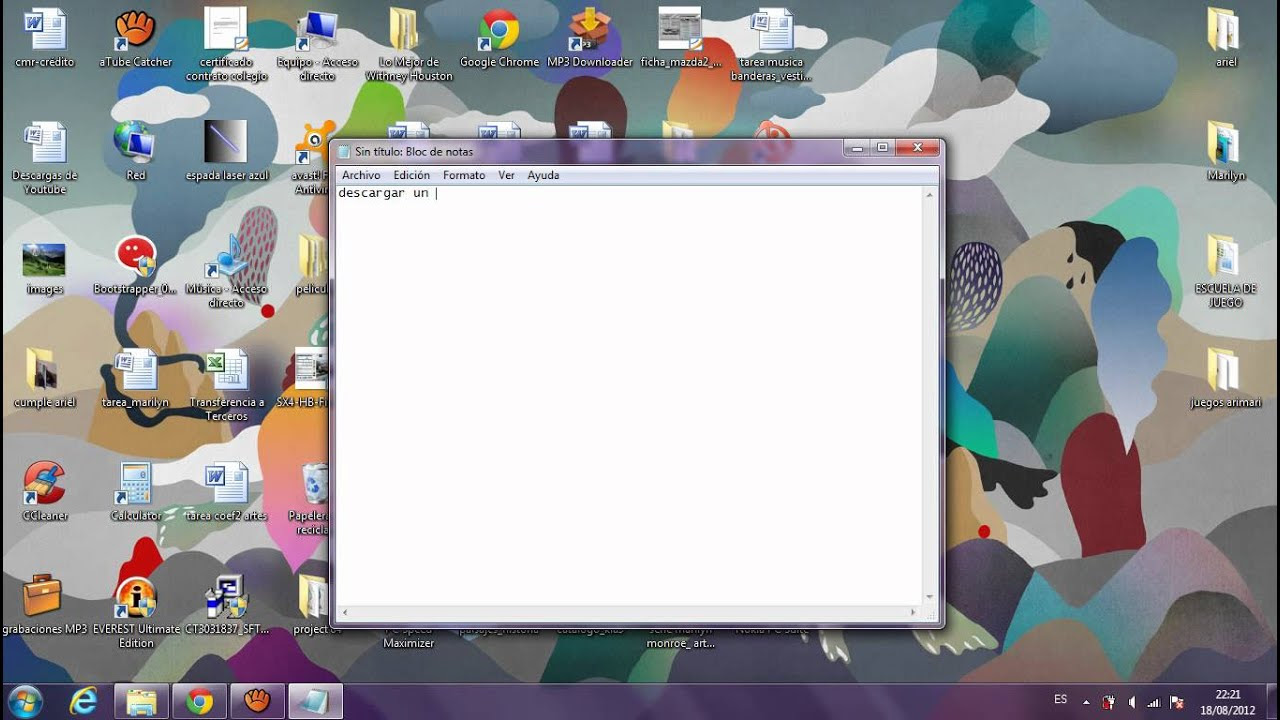
Task: Minimize the Bloc de notas window
Action: click(x=856, y=148)
